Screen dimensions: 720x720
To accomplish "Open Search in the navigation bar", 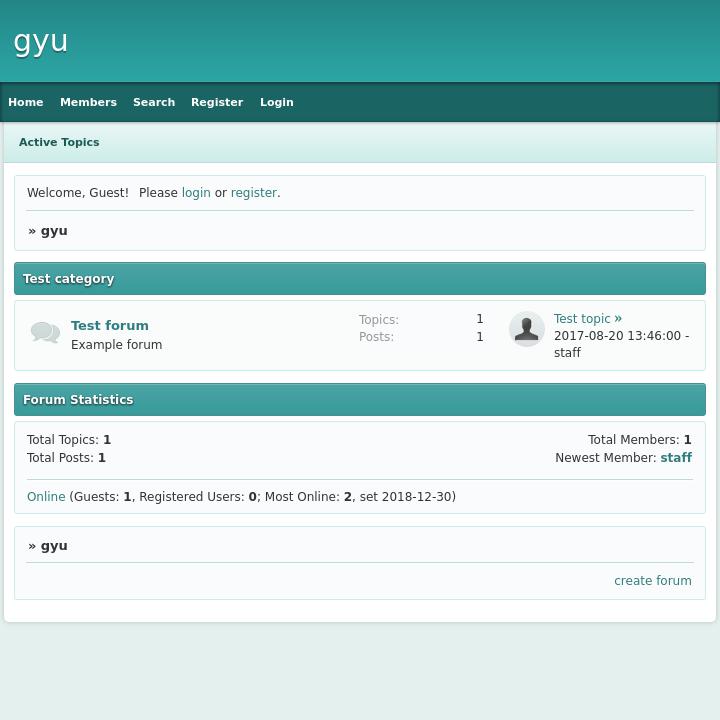I will [154, 102].
